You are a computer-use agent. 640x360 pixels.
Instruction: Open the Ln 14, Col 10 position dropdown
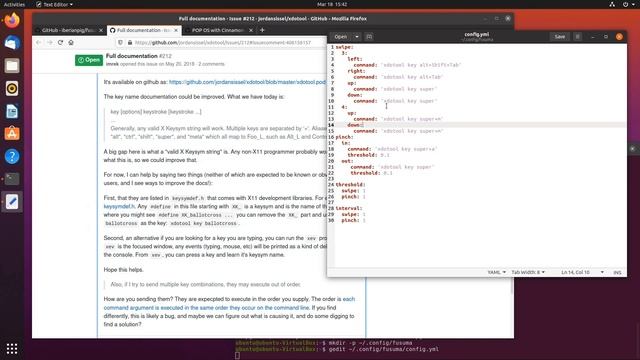click(x=582, y=272)
